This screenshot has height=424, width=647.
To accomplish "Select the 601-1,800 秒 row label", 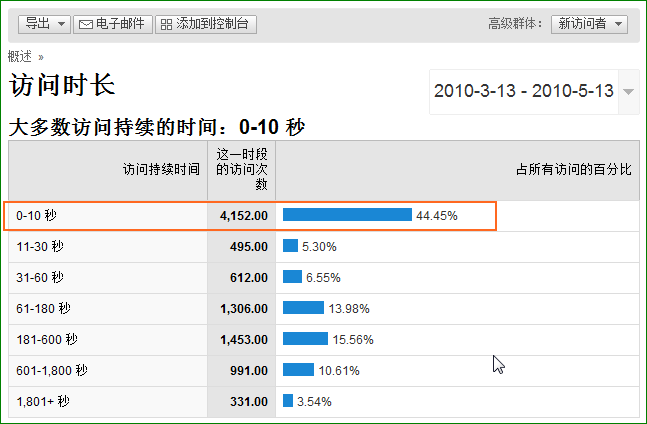I will tap(51, 370).
